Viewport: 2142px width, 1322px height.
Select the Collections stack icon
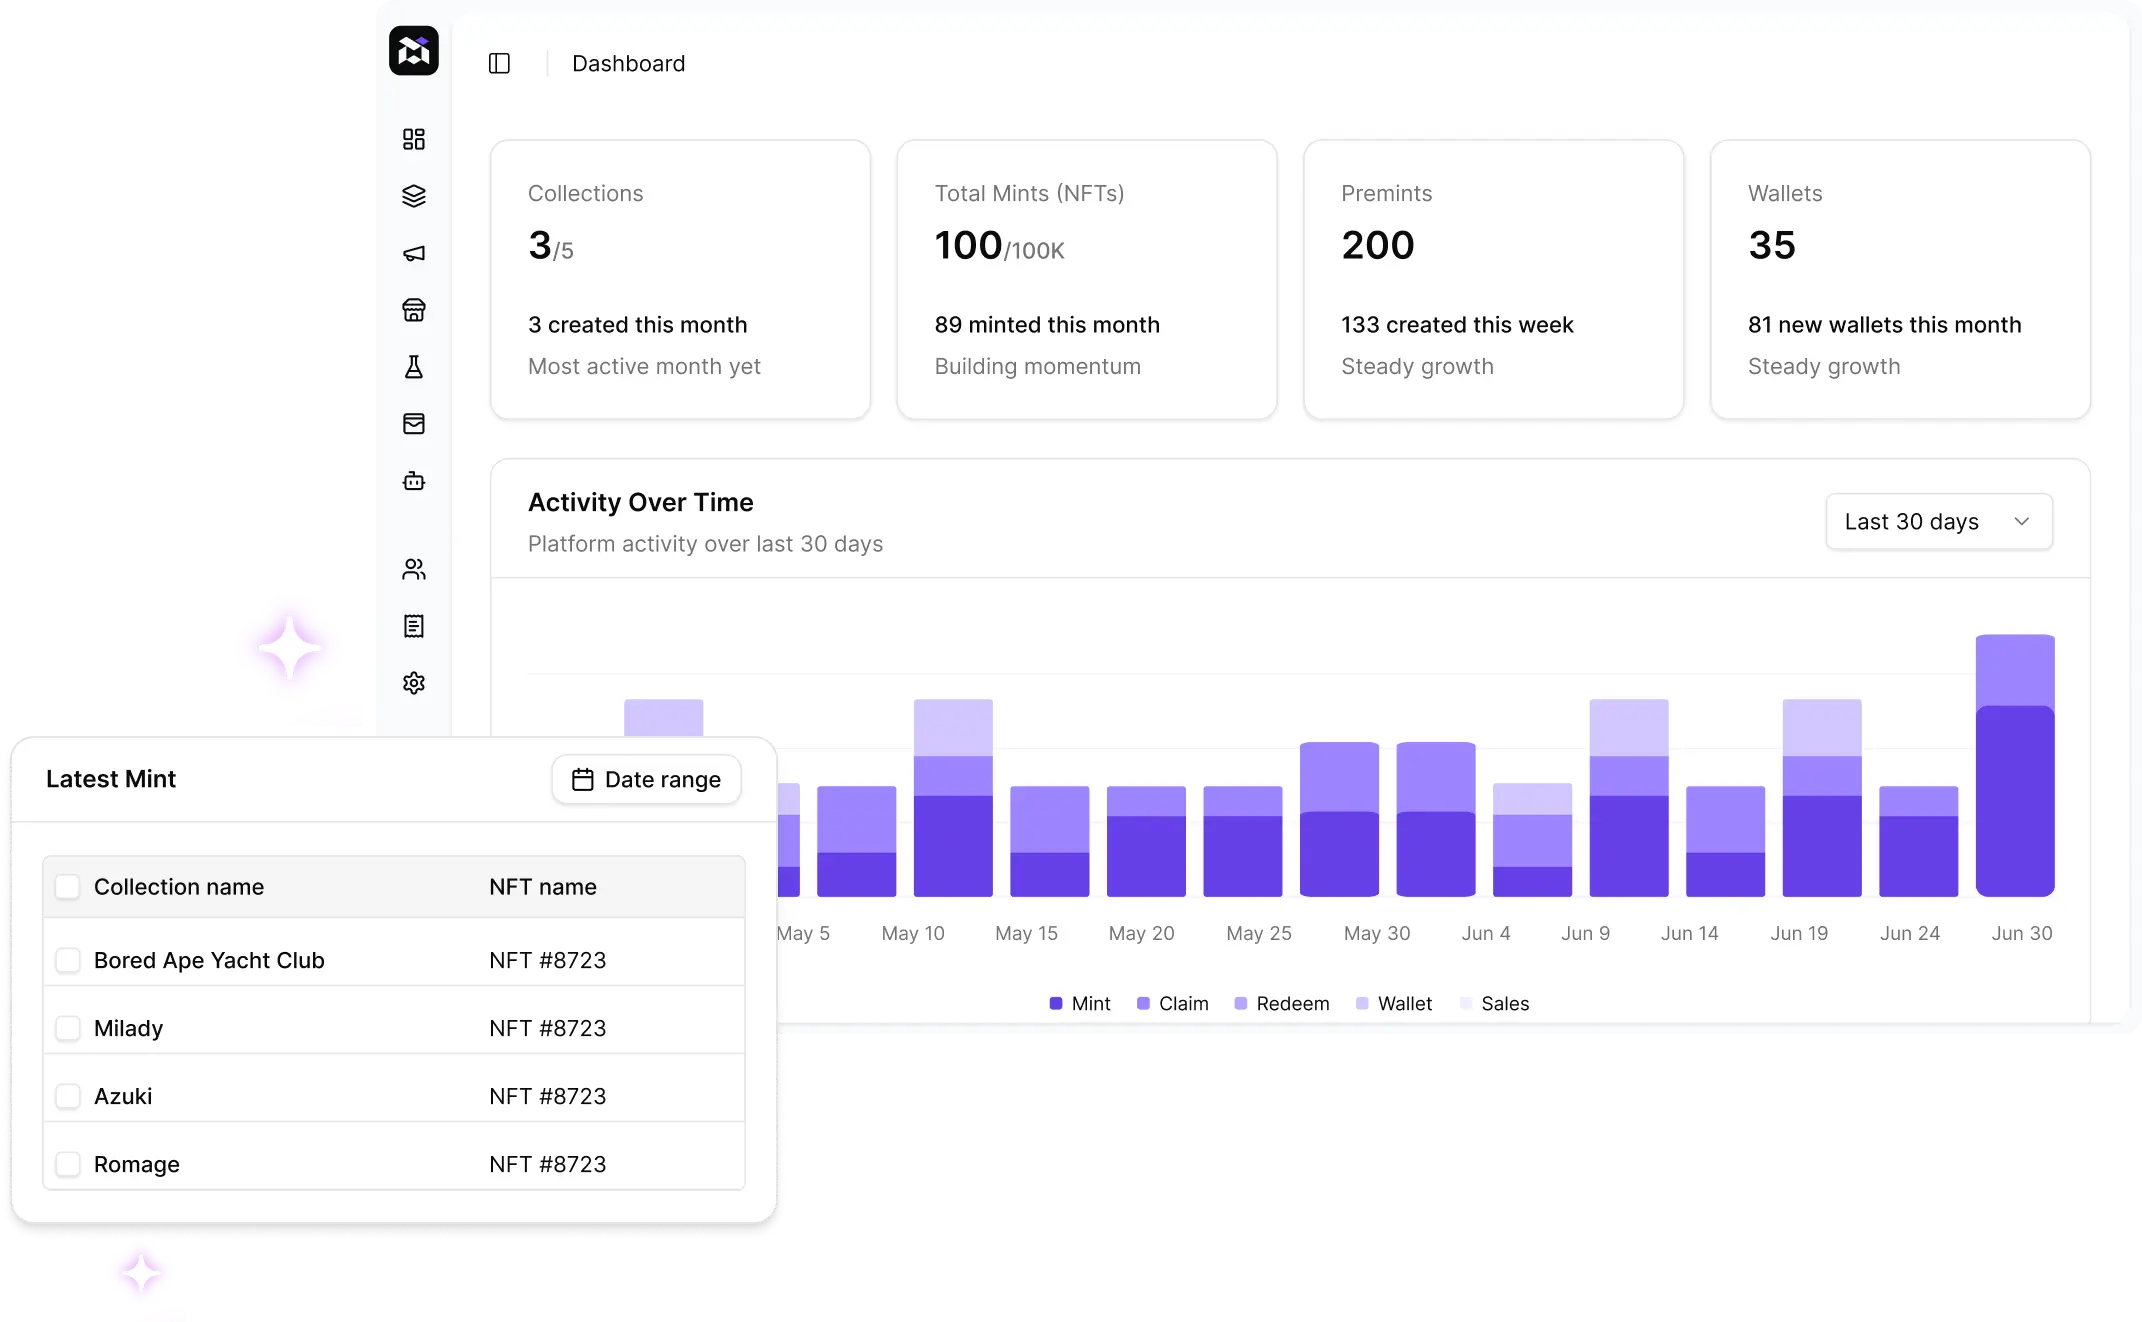[414, 195]
